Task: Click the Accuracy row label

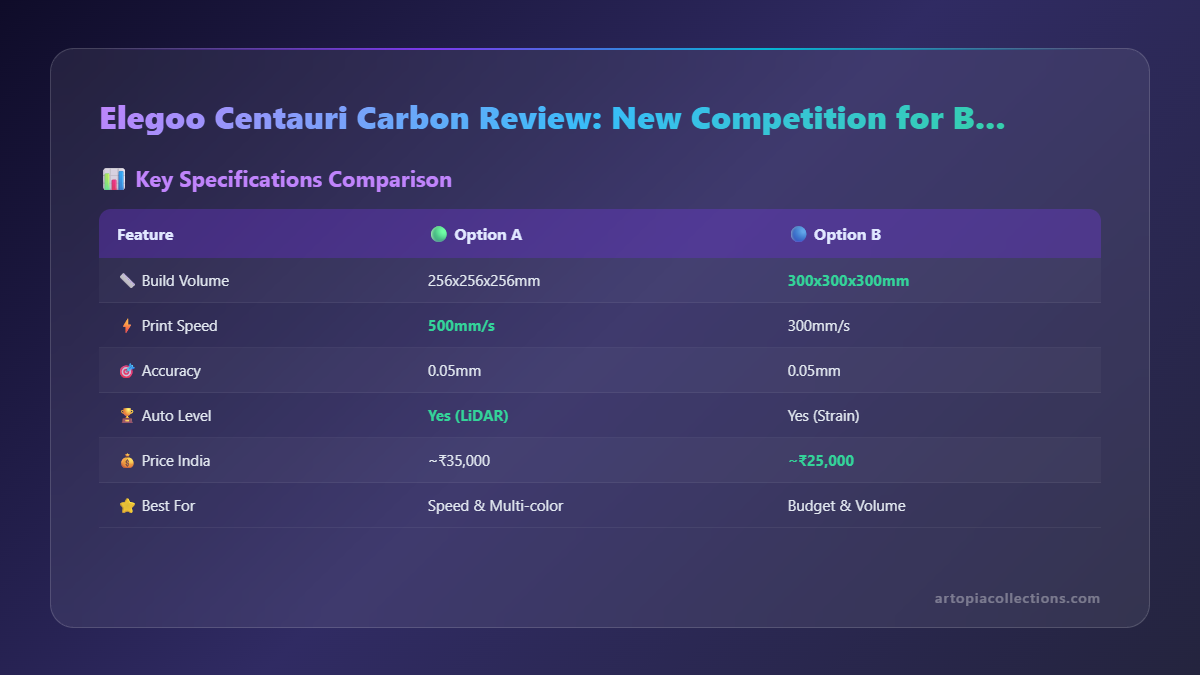Action: [171, 371]
